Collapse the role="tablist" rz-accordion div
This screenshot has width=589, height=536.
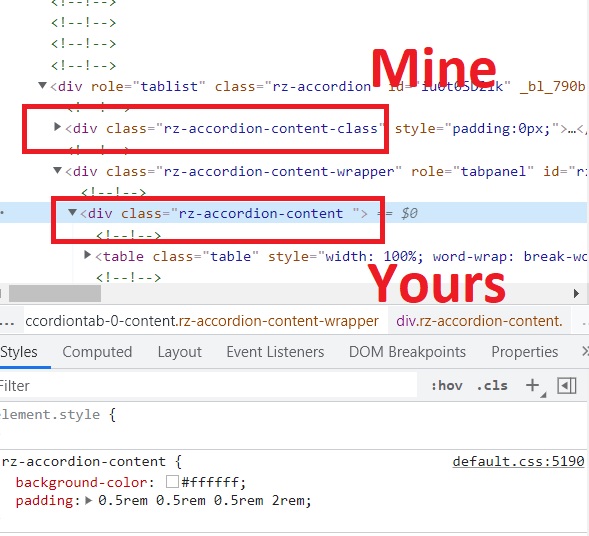click(42, 86)
